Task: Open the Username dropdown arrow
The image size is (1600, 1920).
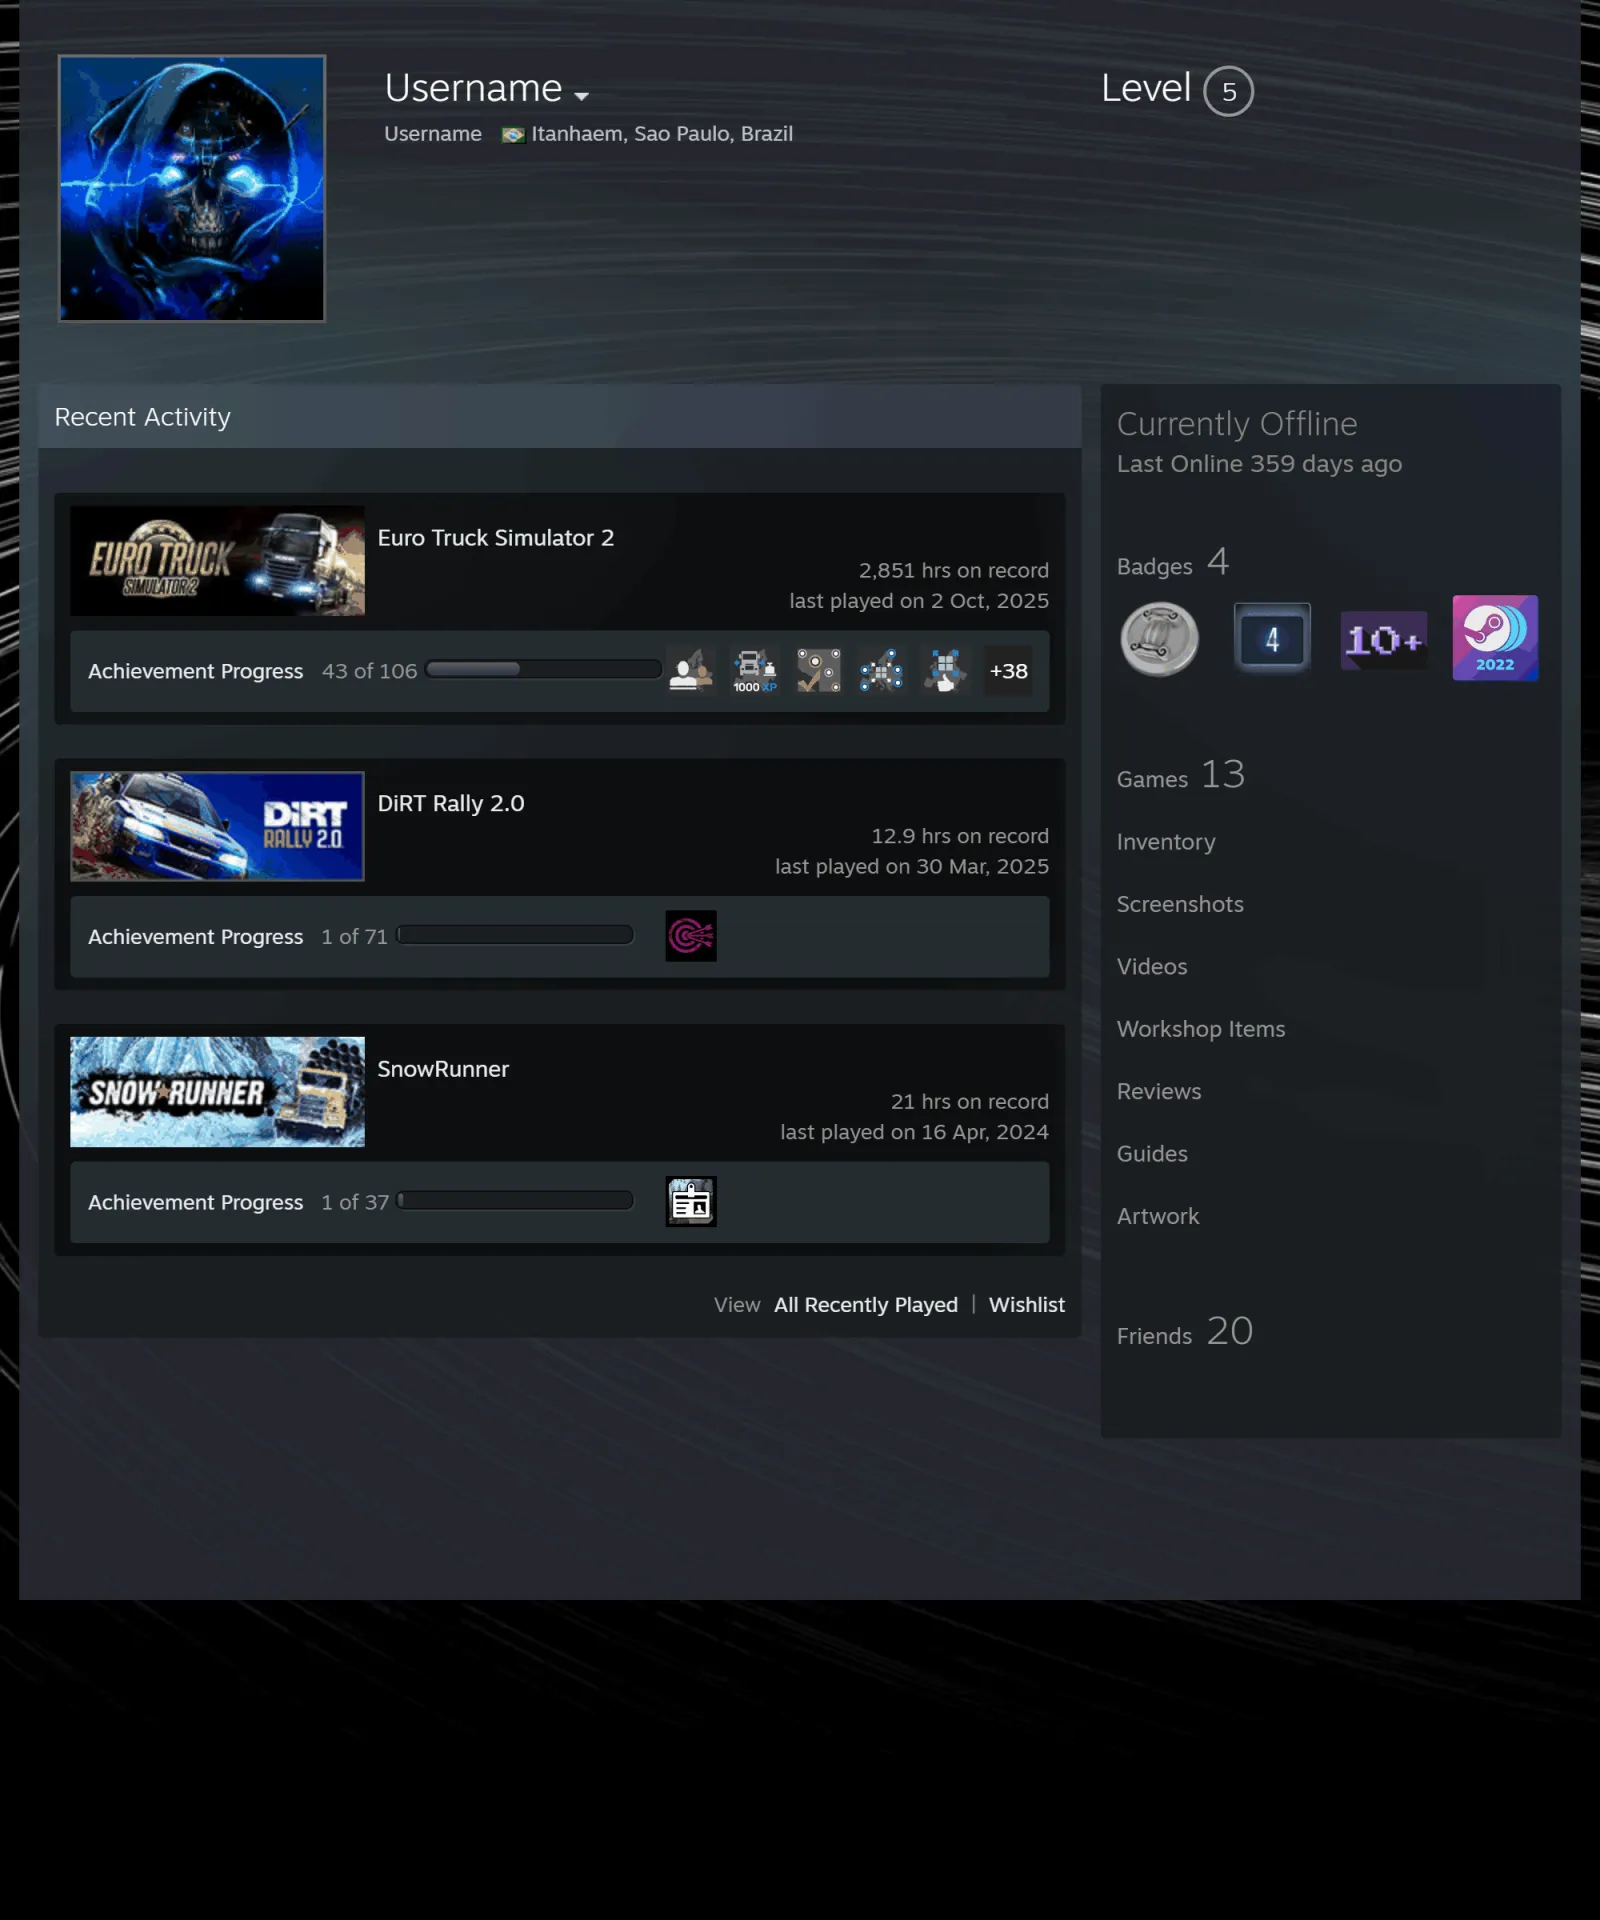Action: pyautogui.click(x=581, y=96)
